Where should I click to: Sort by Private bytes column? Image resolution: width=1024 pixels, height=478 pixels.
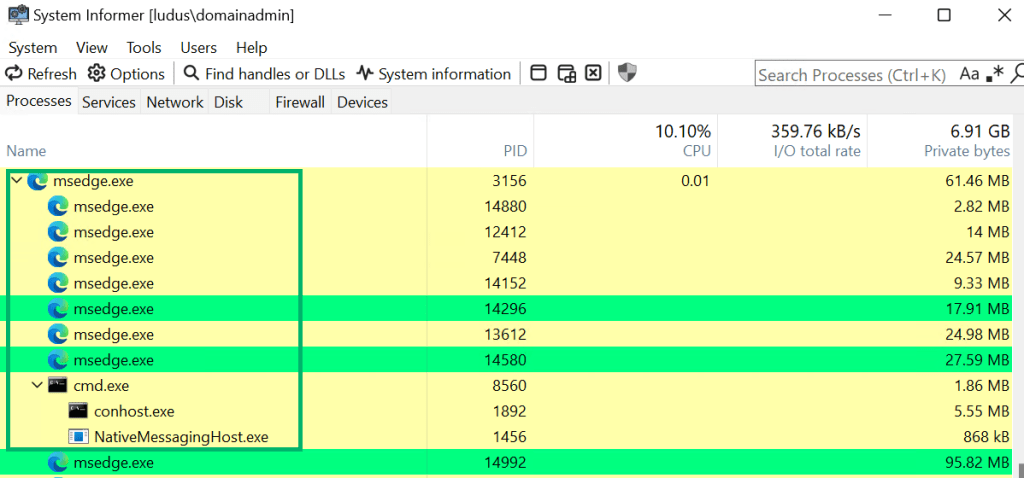[942, 141]
